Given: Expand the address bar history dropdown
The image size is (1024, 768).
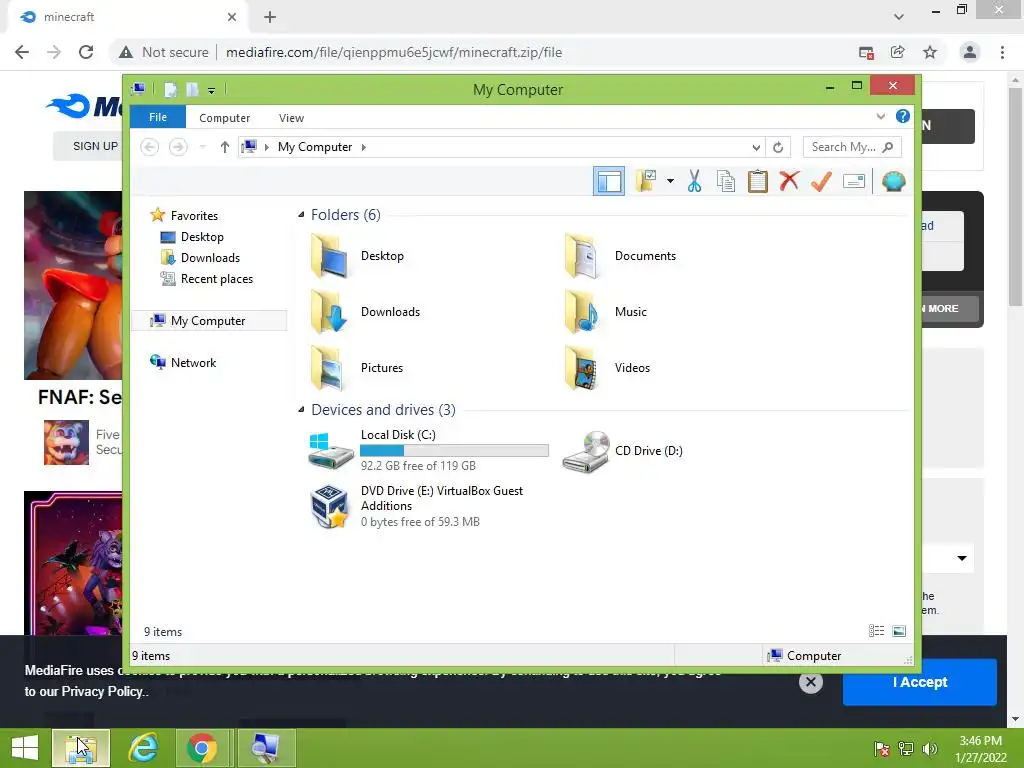Looking at the screenshot, I should 756,147.
